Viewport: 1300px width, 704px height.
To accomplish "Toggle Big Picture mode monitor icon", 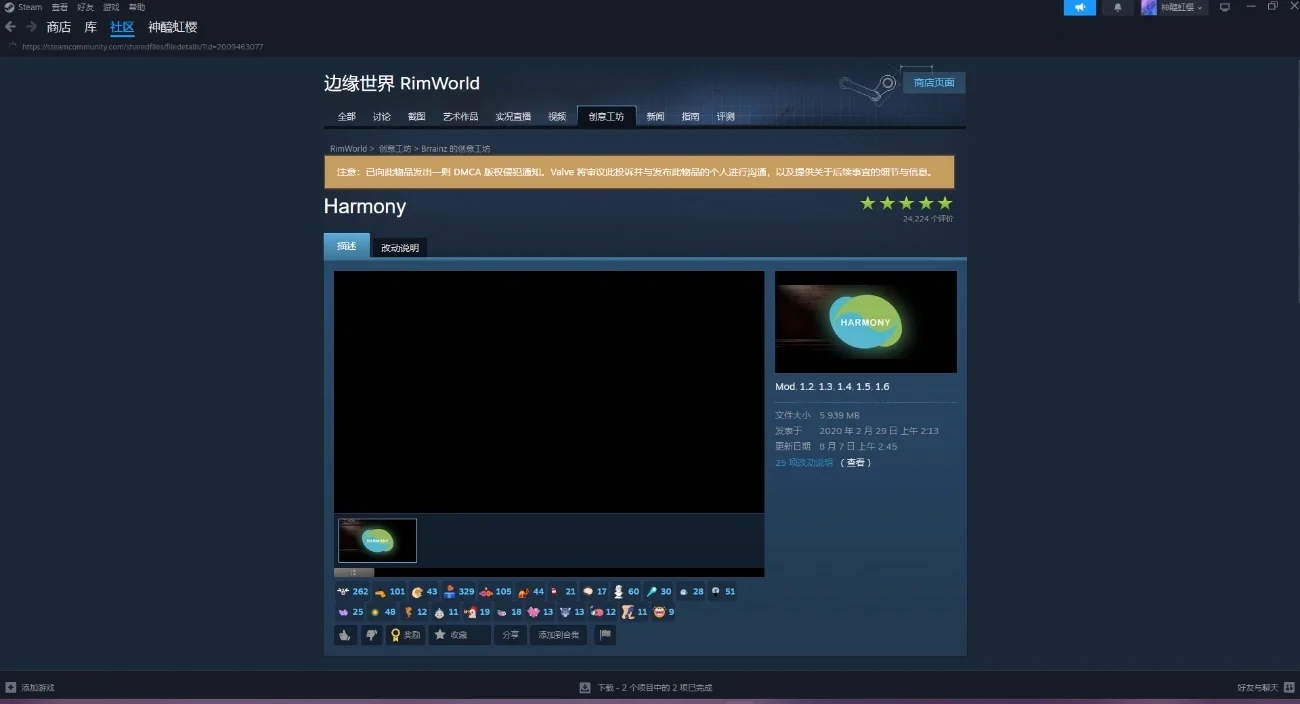I will click(x=1224, y=7).
